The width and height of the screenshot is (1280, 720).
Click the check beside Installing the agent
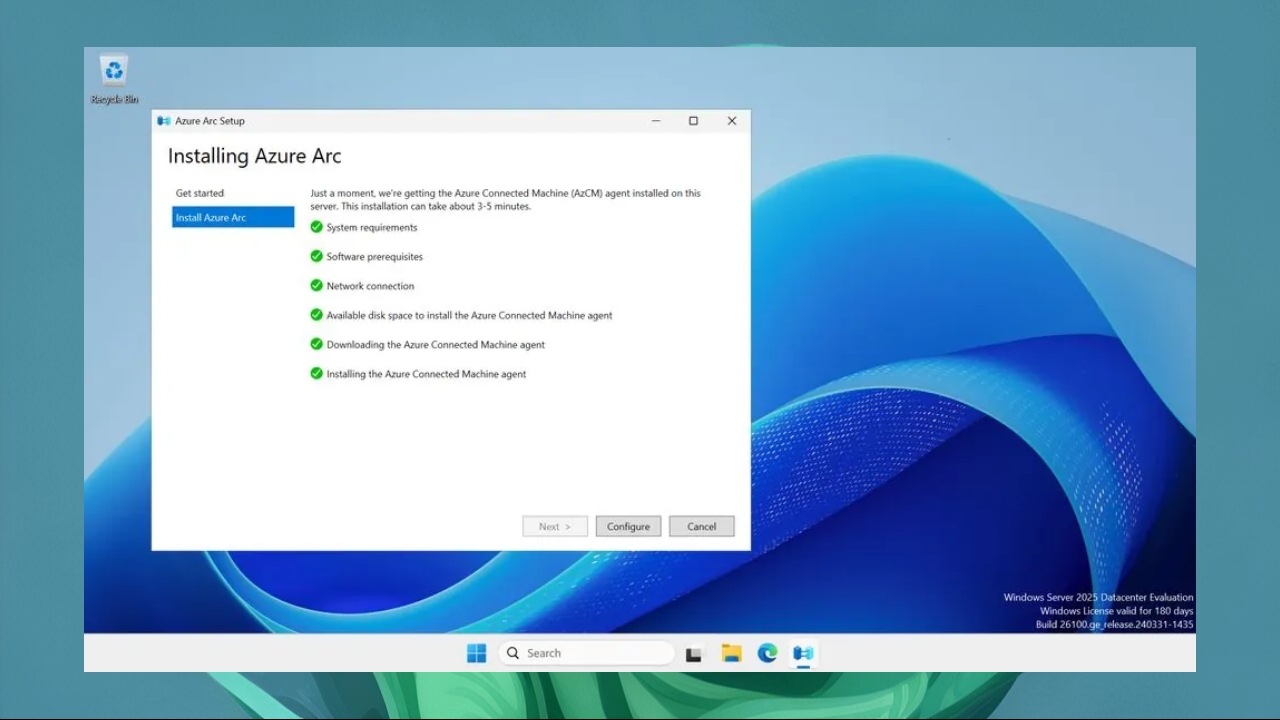317,374
